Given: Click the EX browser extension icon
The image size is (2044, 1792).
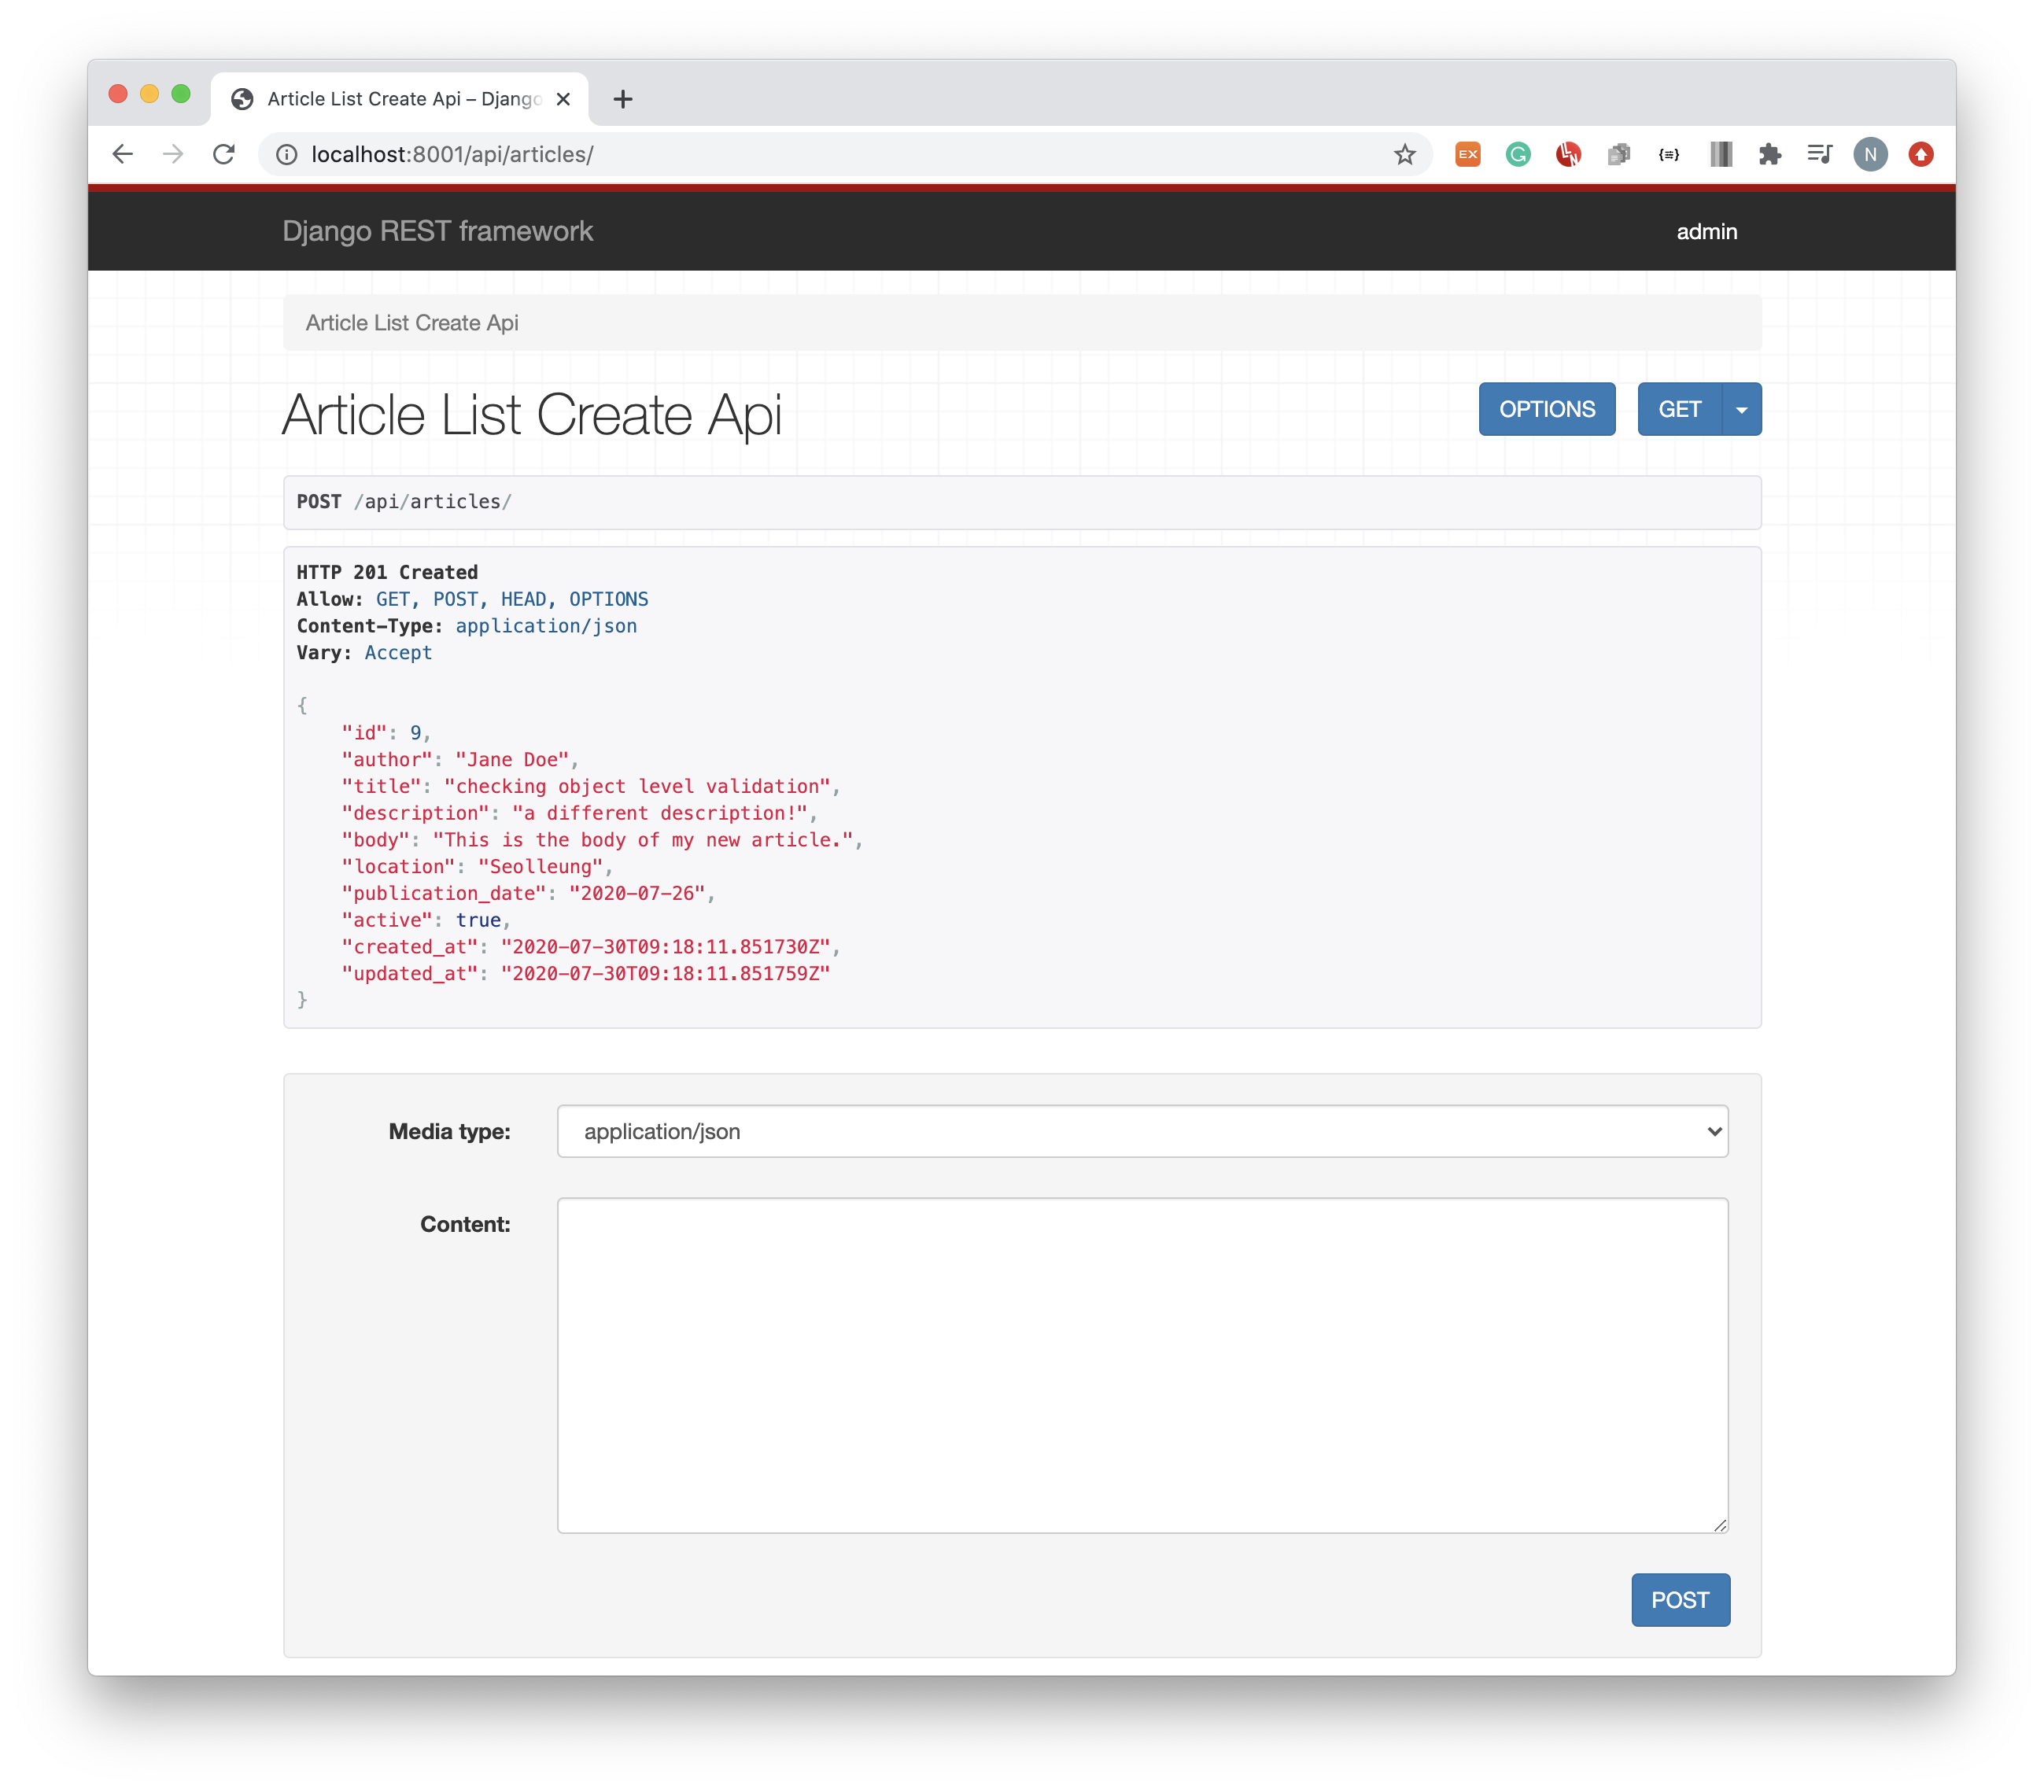Looking at the screenshot, I should [x=1468, y=154].
